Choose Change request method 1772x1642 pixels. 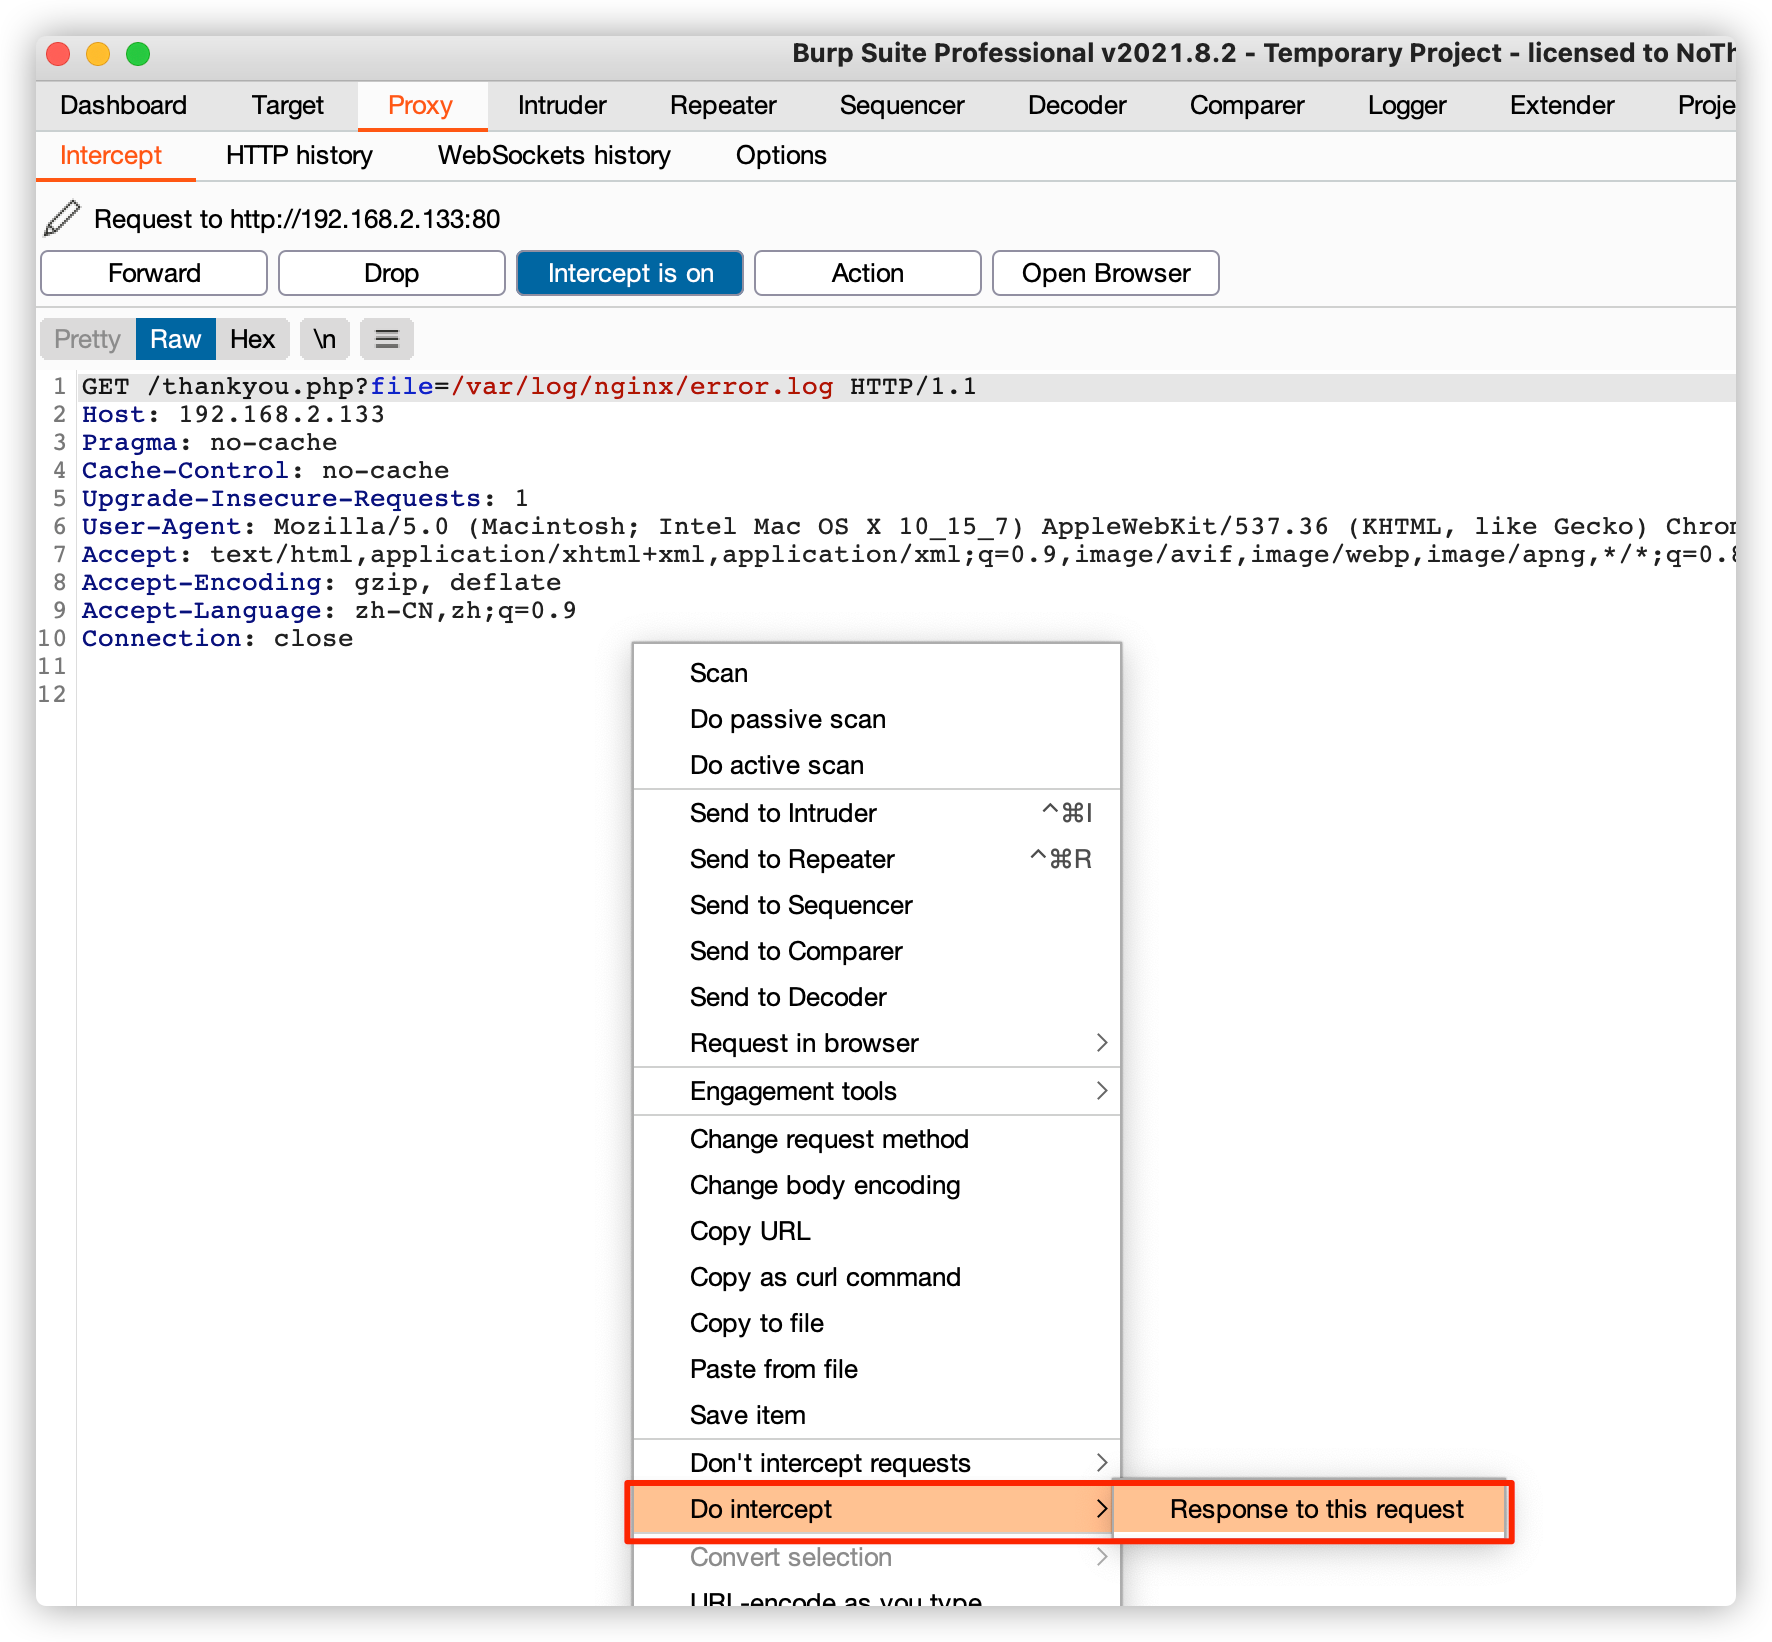877,1139
